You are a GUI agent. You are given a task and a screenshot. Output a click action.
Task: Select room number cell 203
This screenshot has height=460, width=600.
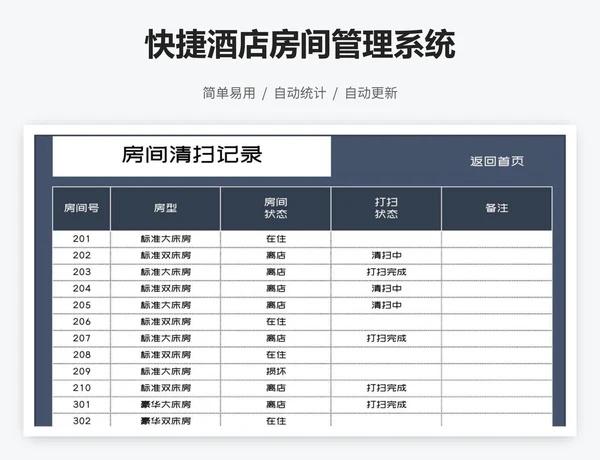click(82, 272)
